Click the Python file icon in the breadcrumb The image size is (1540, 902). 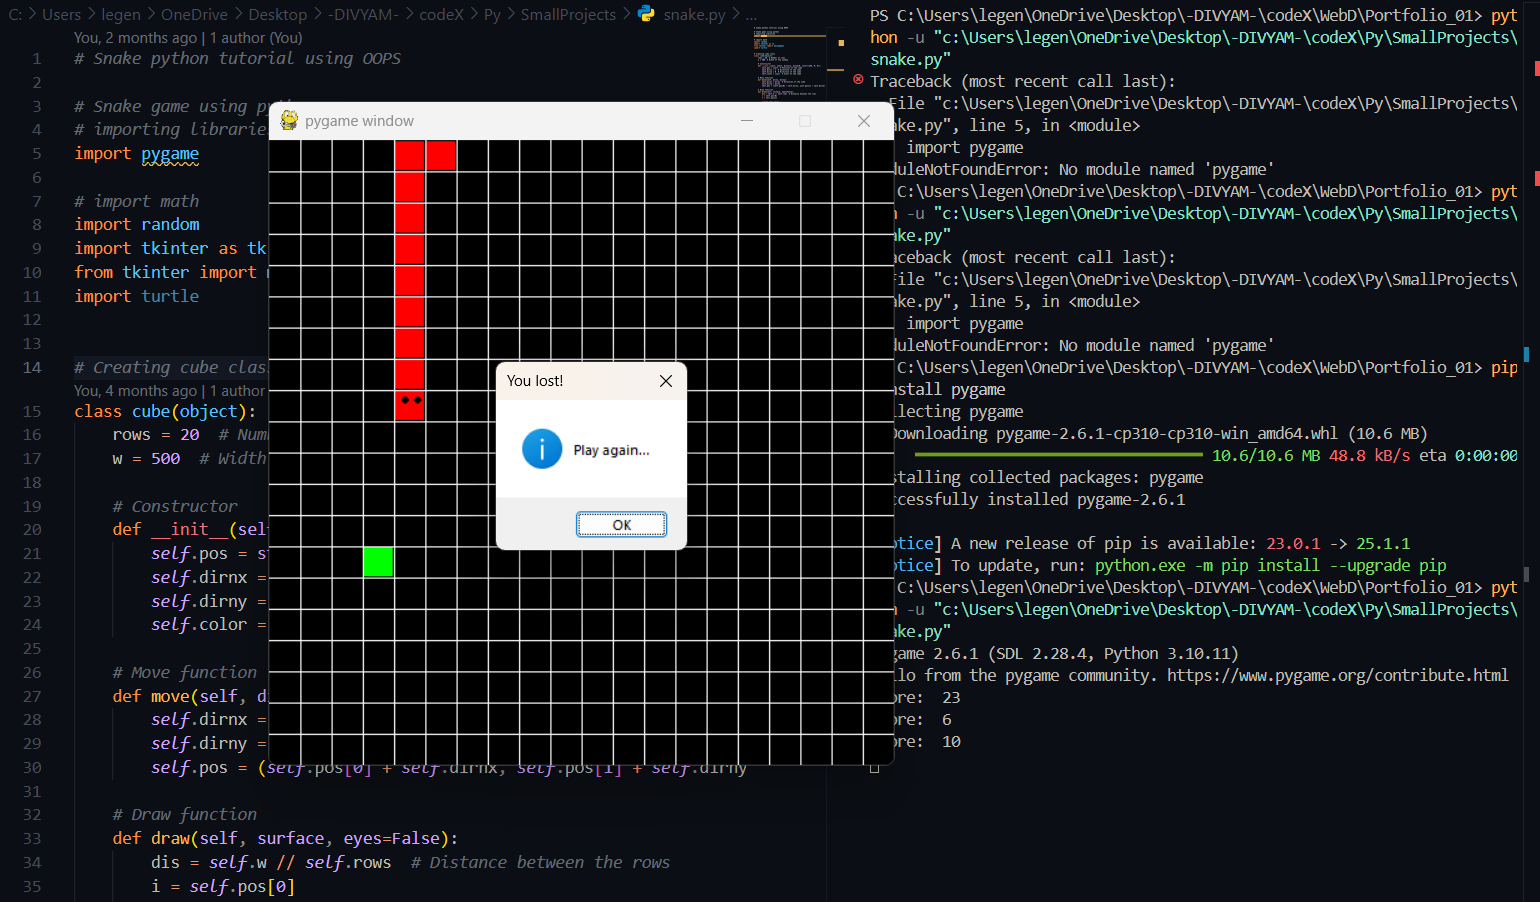tap(647, 14)
